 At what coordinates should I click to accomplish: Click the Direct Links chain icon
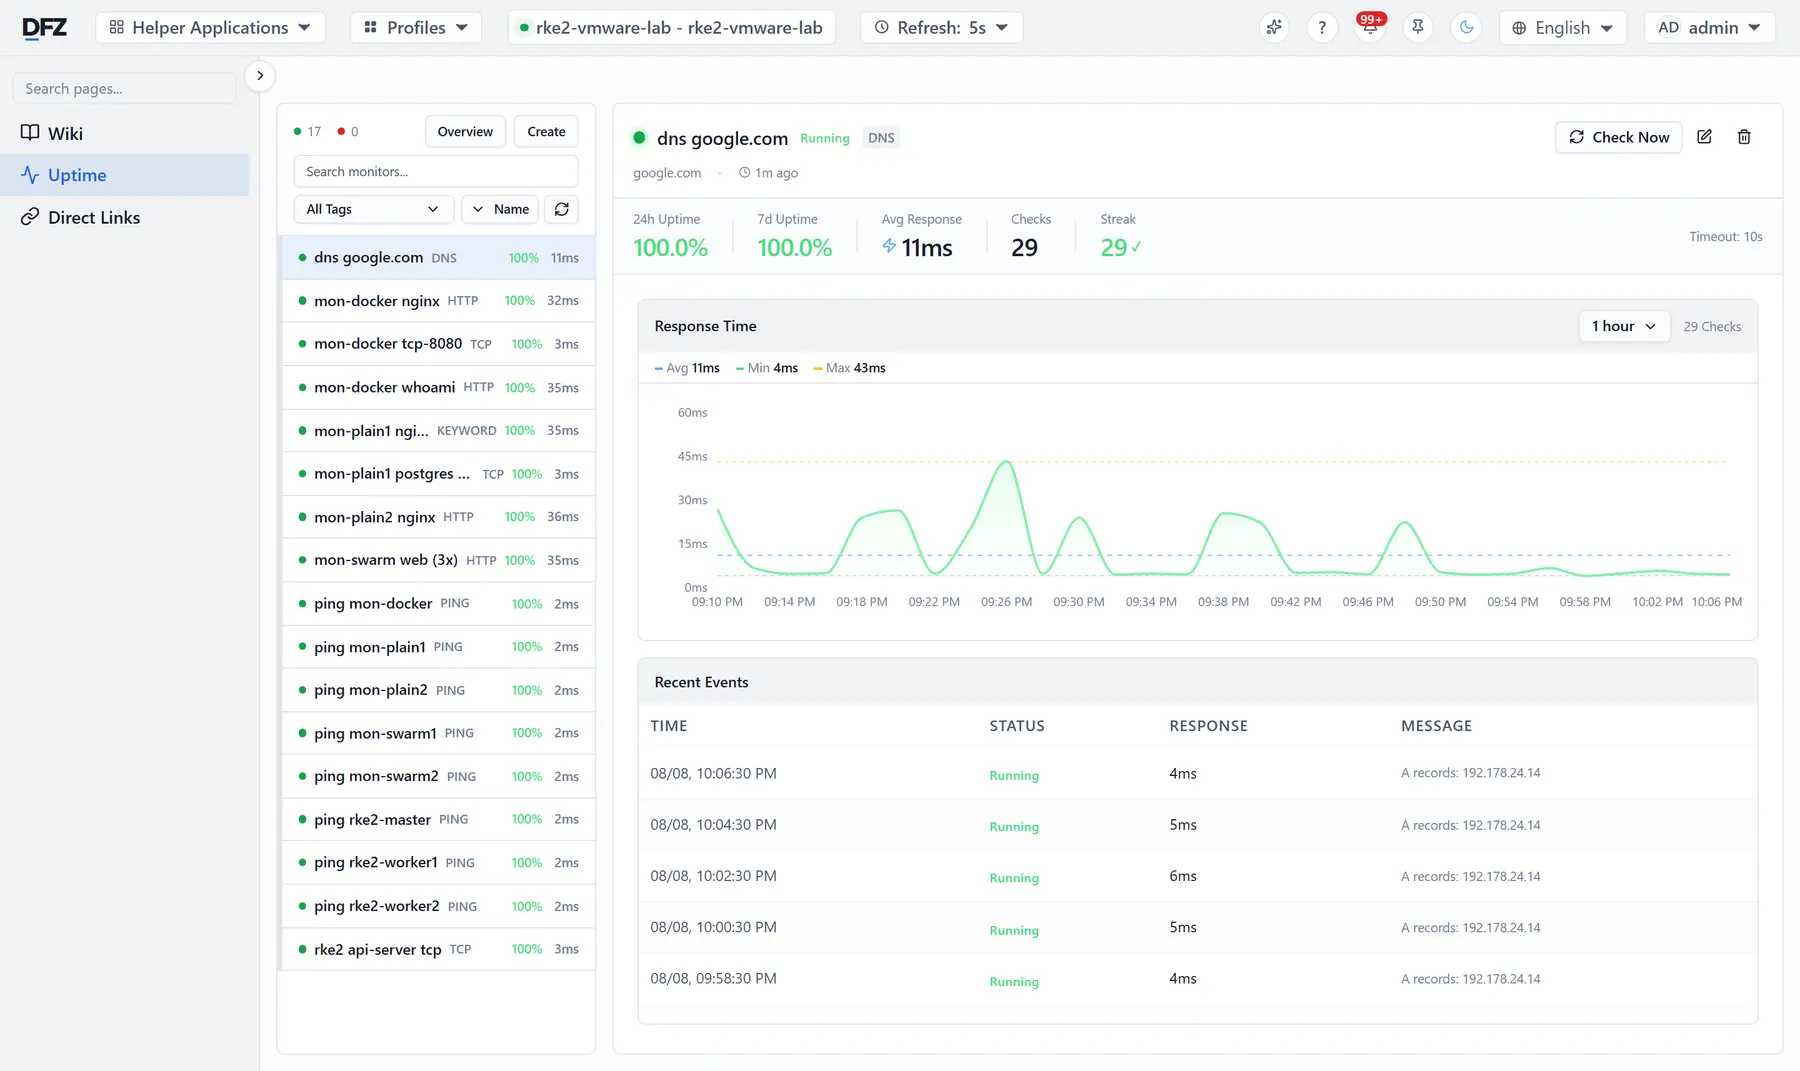30,217
